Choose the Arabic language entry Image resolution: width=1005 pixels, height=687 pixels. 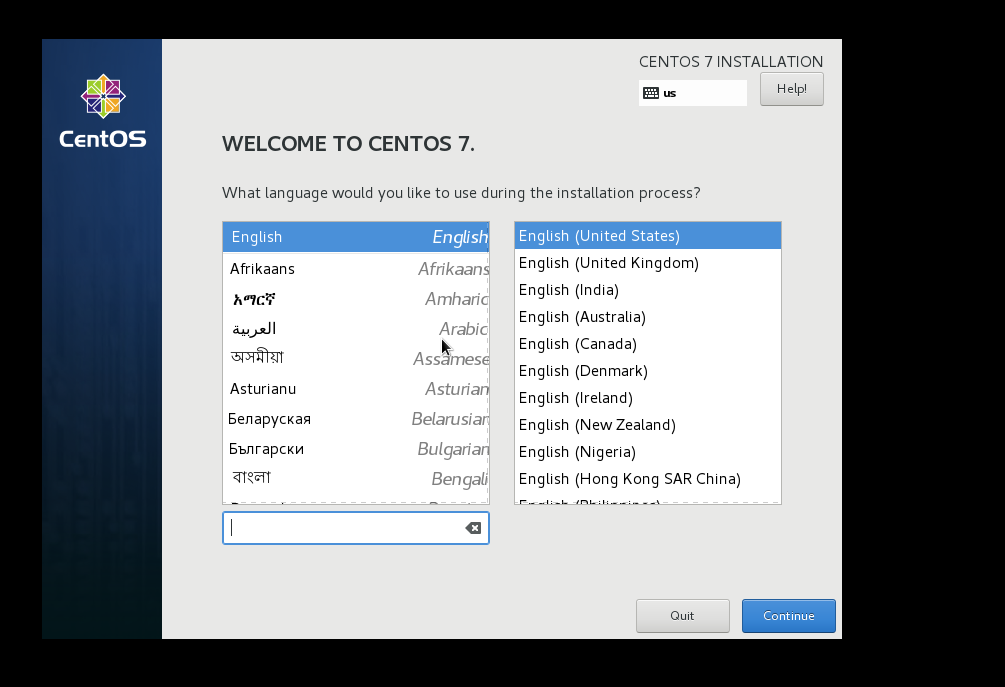click(300, 328)
